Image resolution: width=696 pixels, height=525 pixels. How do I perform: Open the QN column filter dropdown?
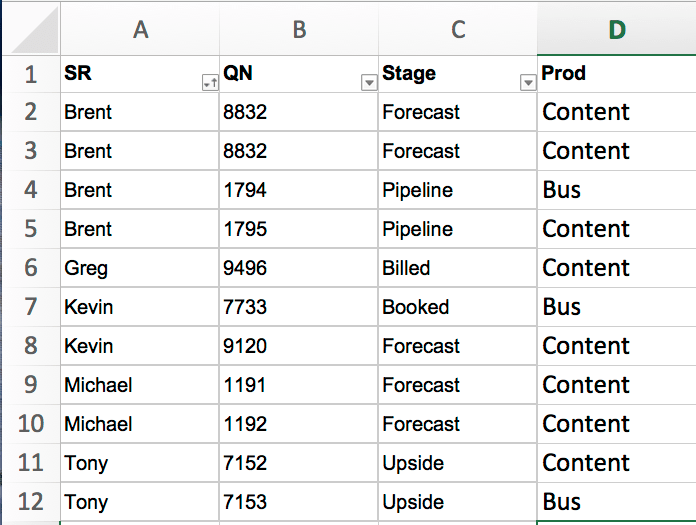(369, 83)
